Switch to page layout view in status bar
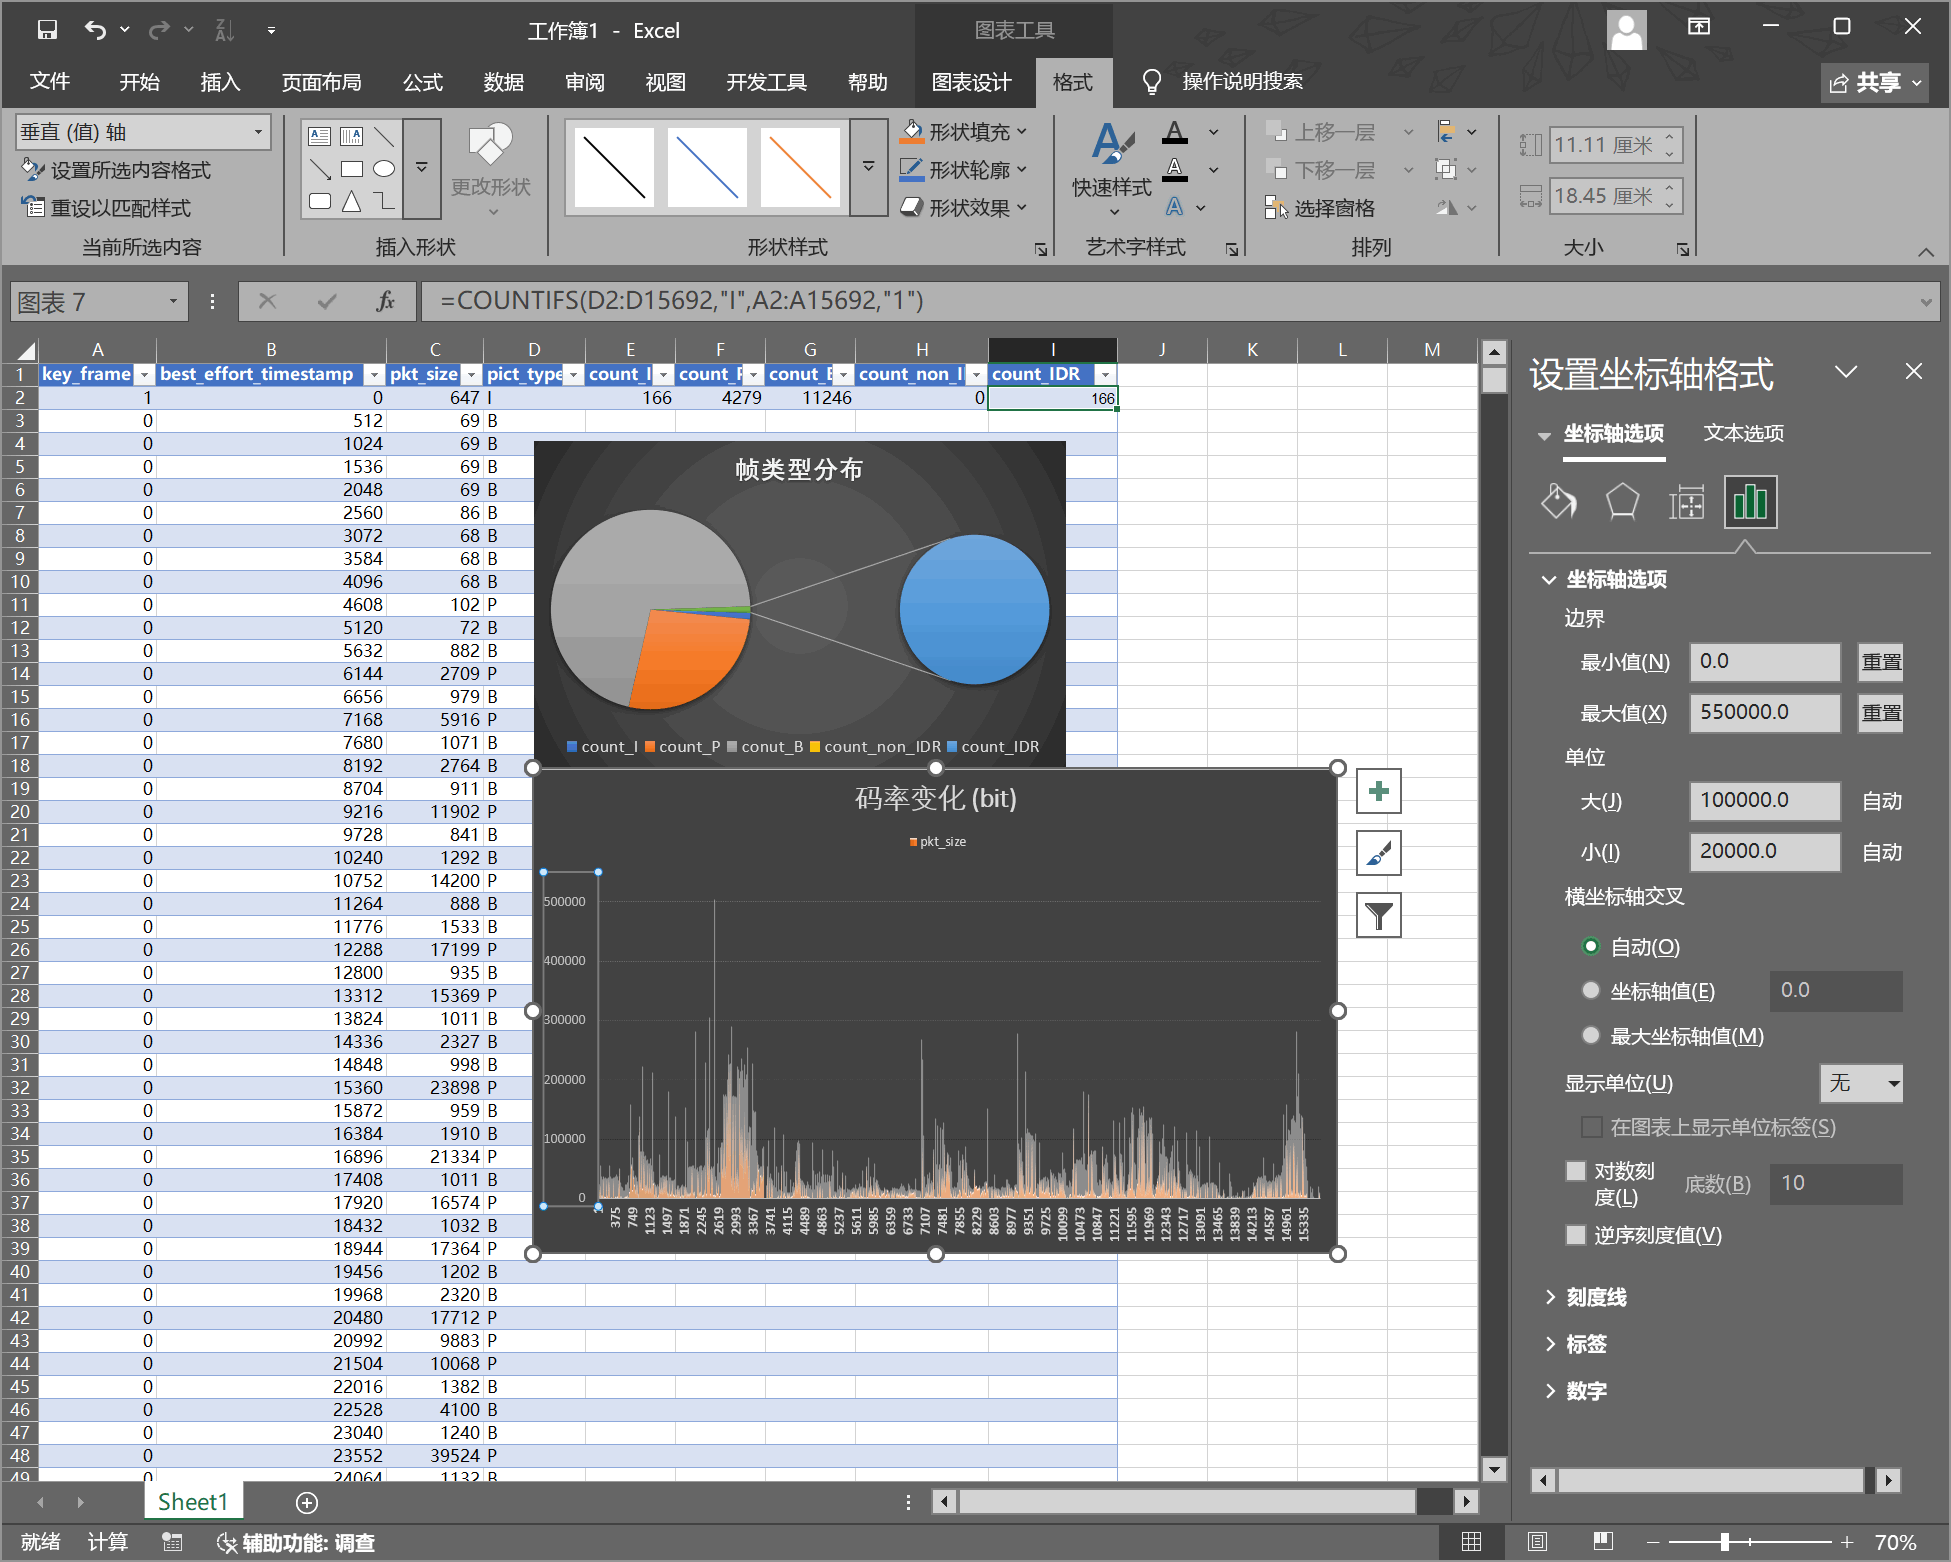Viewport: 1951px width, 1562px height. (1537, 1542)
